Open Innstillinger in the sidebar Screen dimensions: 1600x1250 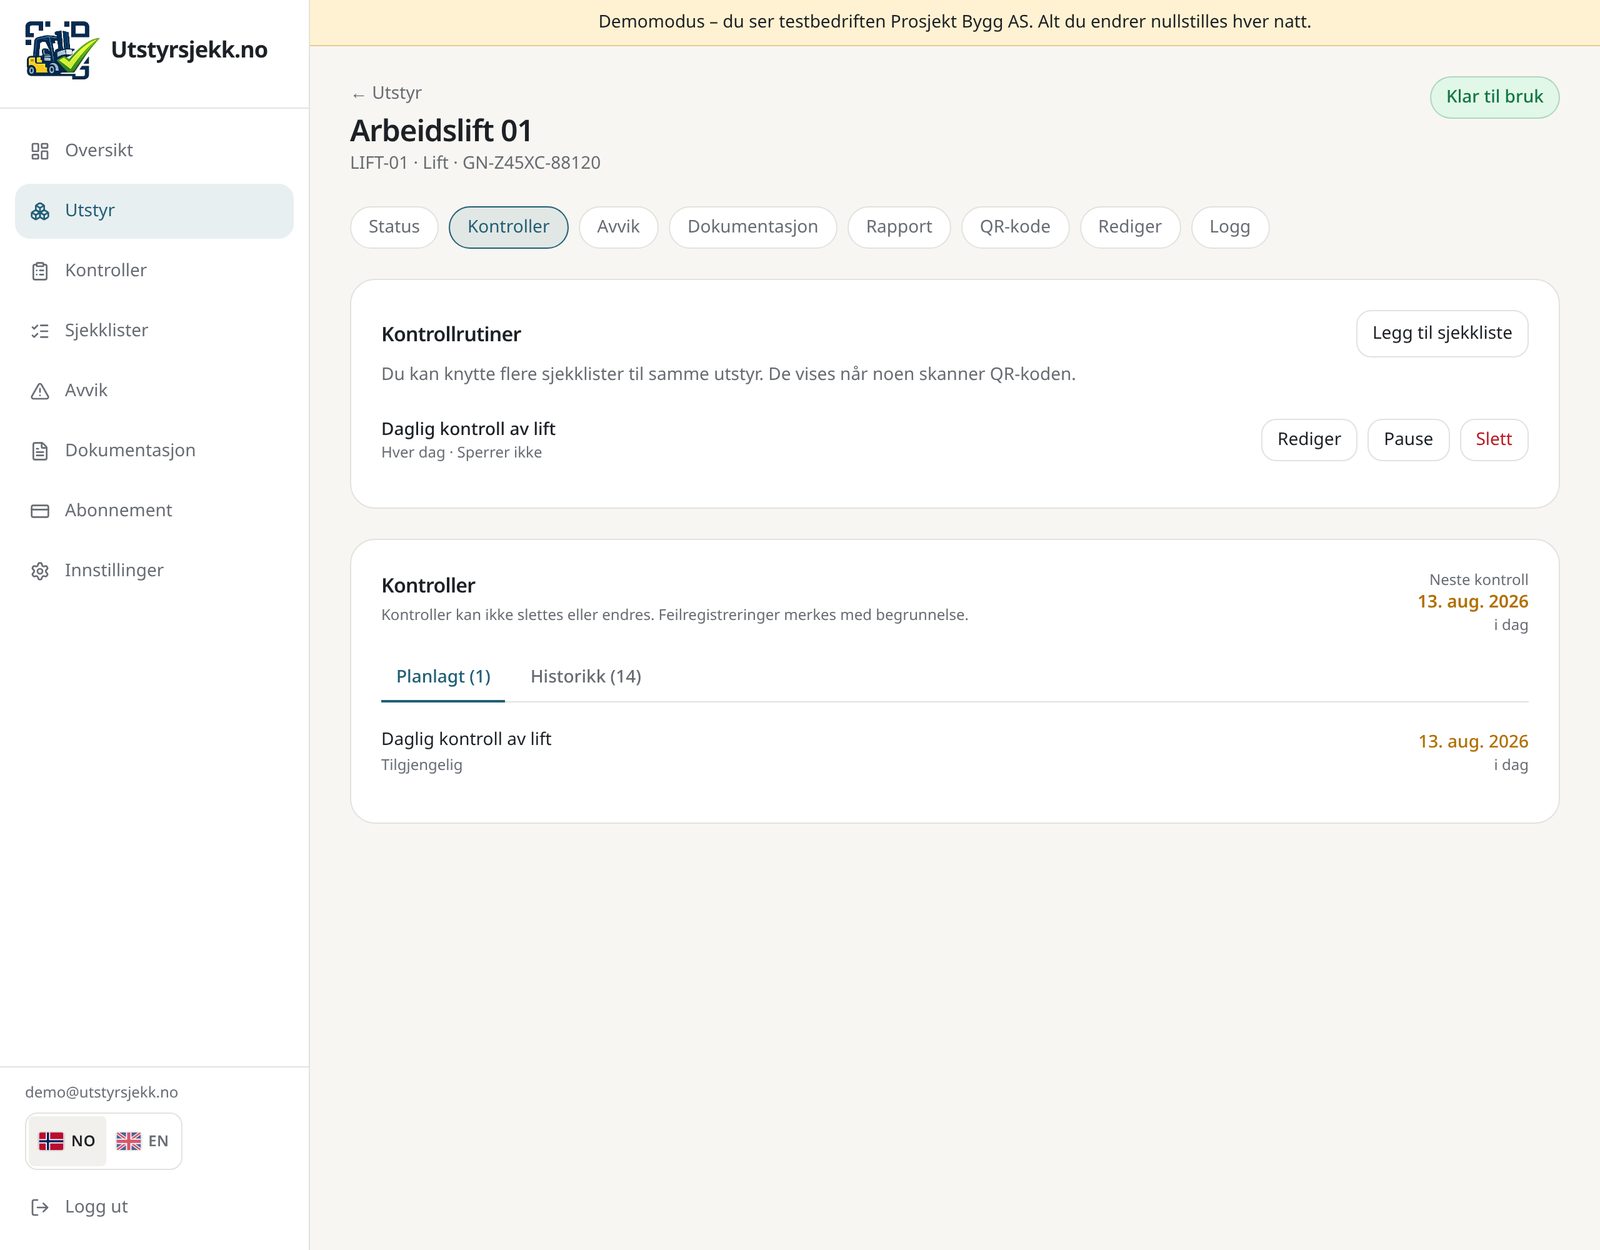click(x=154, y=571)
